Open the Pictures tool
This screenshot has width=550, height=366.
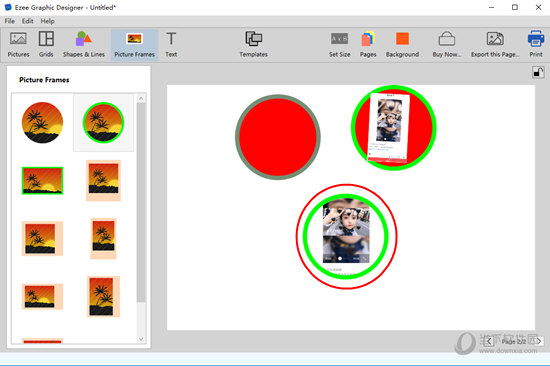(x=18, y=45)
